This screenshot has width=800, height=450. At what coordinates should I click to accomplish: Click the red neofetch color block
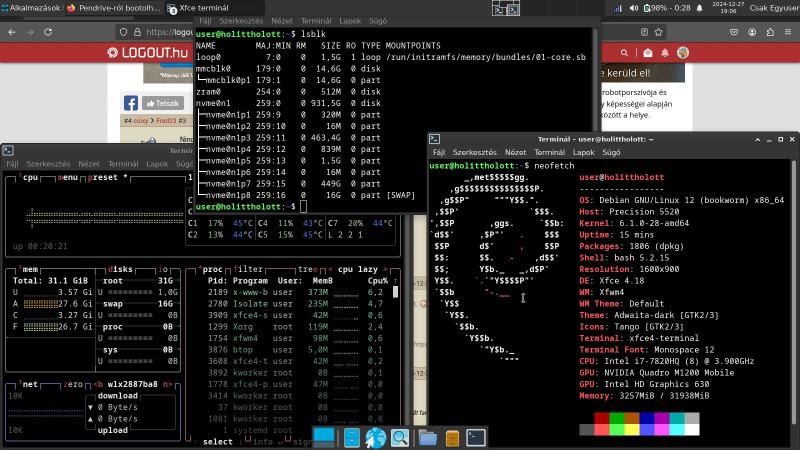coord(602,418)
